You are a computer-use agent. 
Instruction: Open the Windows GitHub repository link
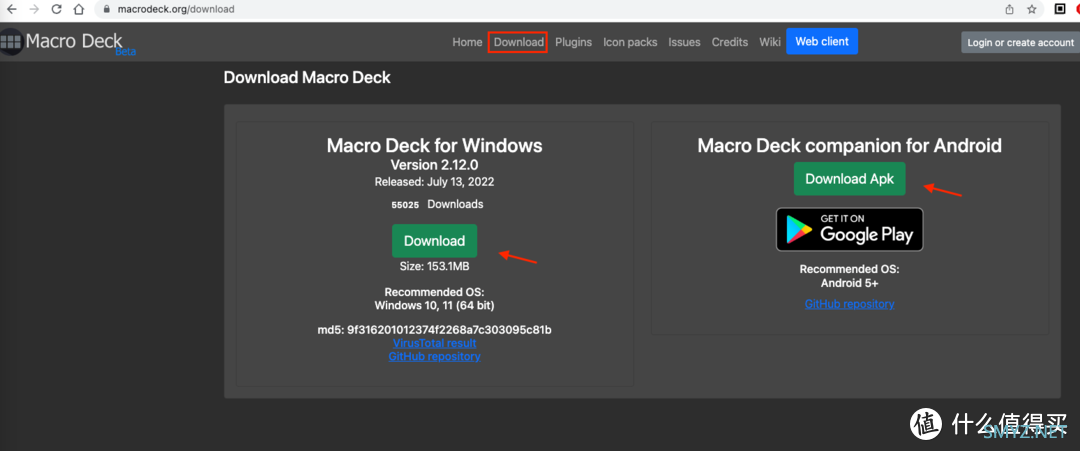click(434, 357)
